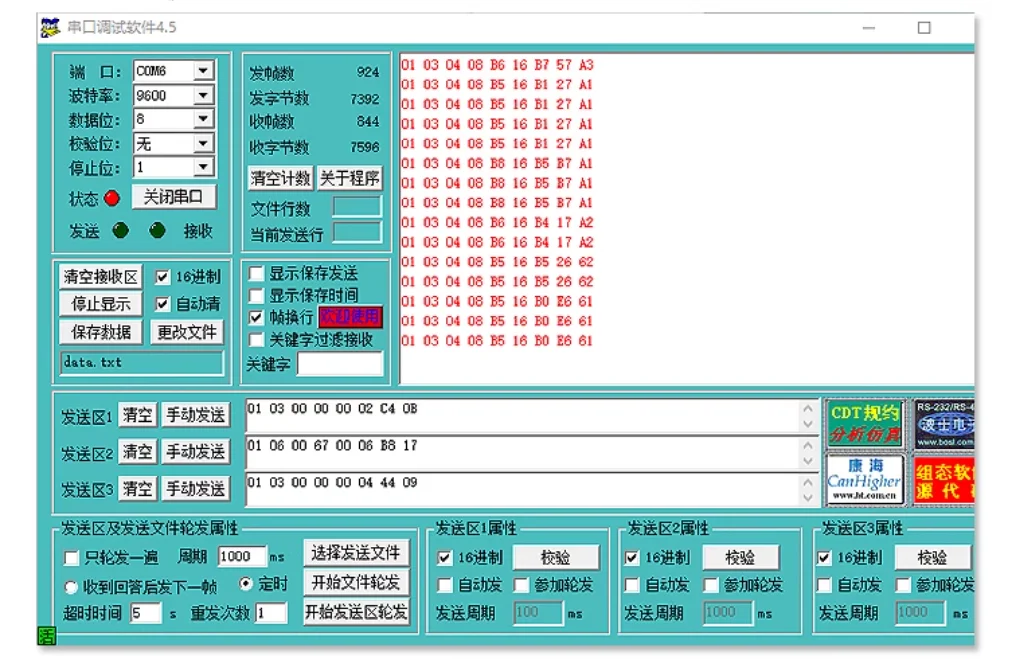Screen dimensions: 1017x659
Task: Click scroll up arrow of 发送区1 box
Action: tap(808, 409)
